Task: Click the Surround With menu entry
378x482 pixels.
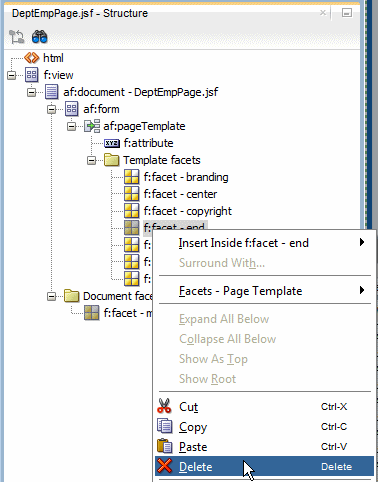Action: (x=265, y=263)
